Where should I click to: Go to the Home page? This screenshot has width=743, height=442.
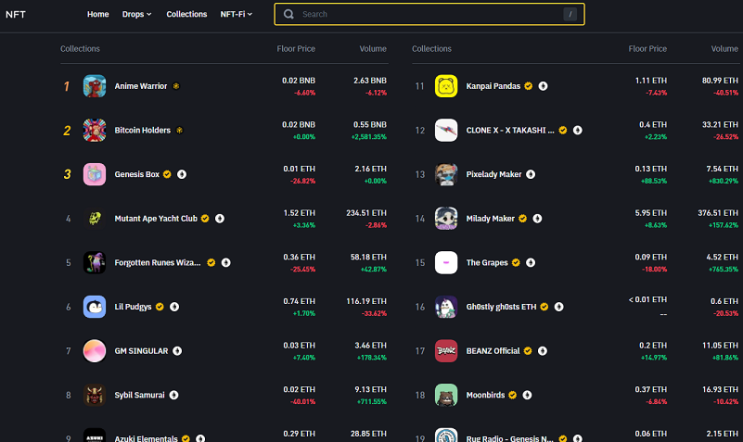98,14
